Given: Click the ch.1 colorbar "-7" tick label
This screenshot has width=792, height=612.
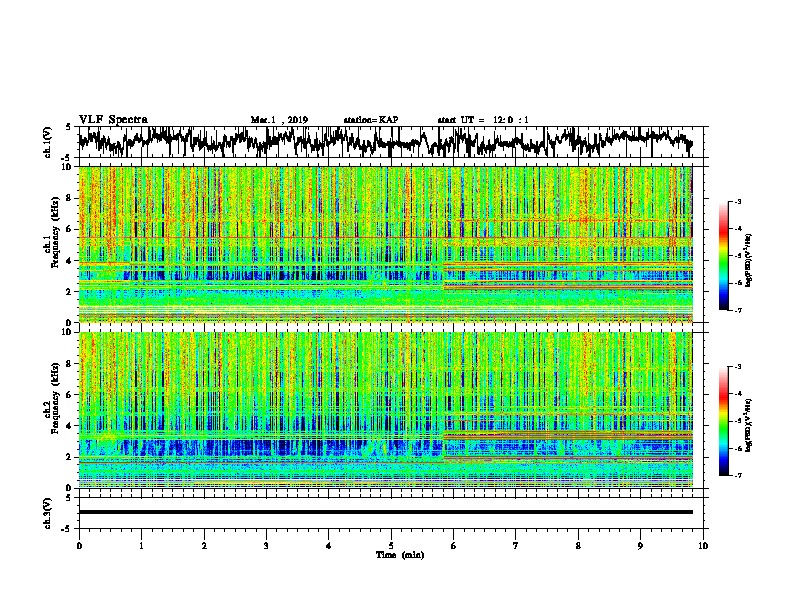Looking at the screenshot, I should coord(737,310).
